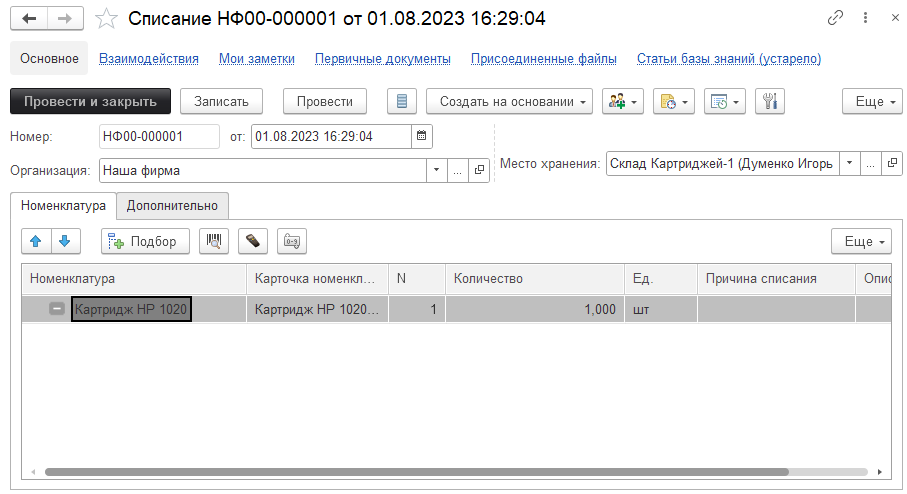
Task: Click the favorites star next to the title
Action: click(106, 19)
